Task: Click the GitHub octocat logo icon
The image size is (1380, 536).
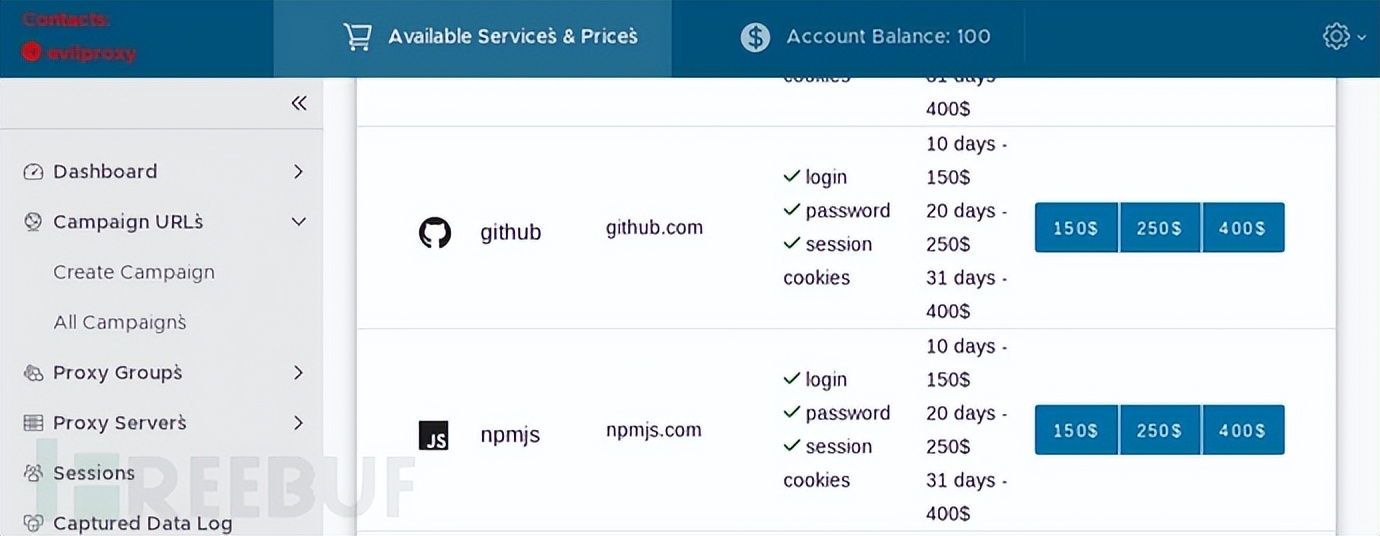Action: click(x=434, y=233)
